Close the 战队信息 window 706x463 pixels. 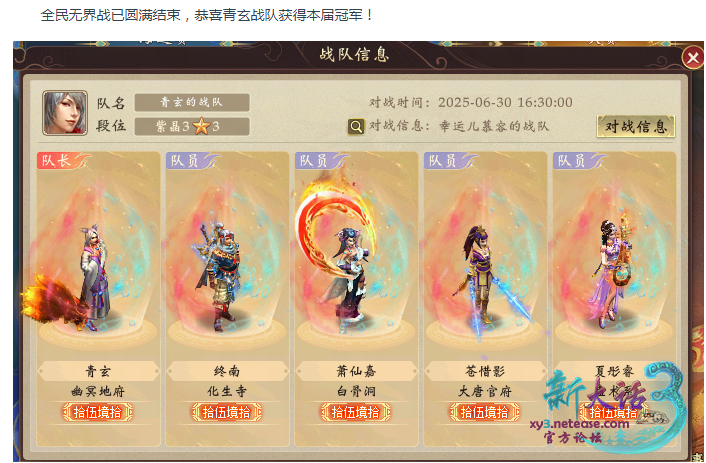[692, 58]
